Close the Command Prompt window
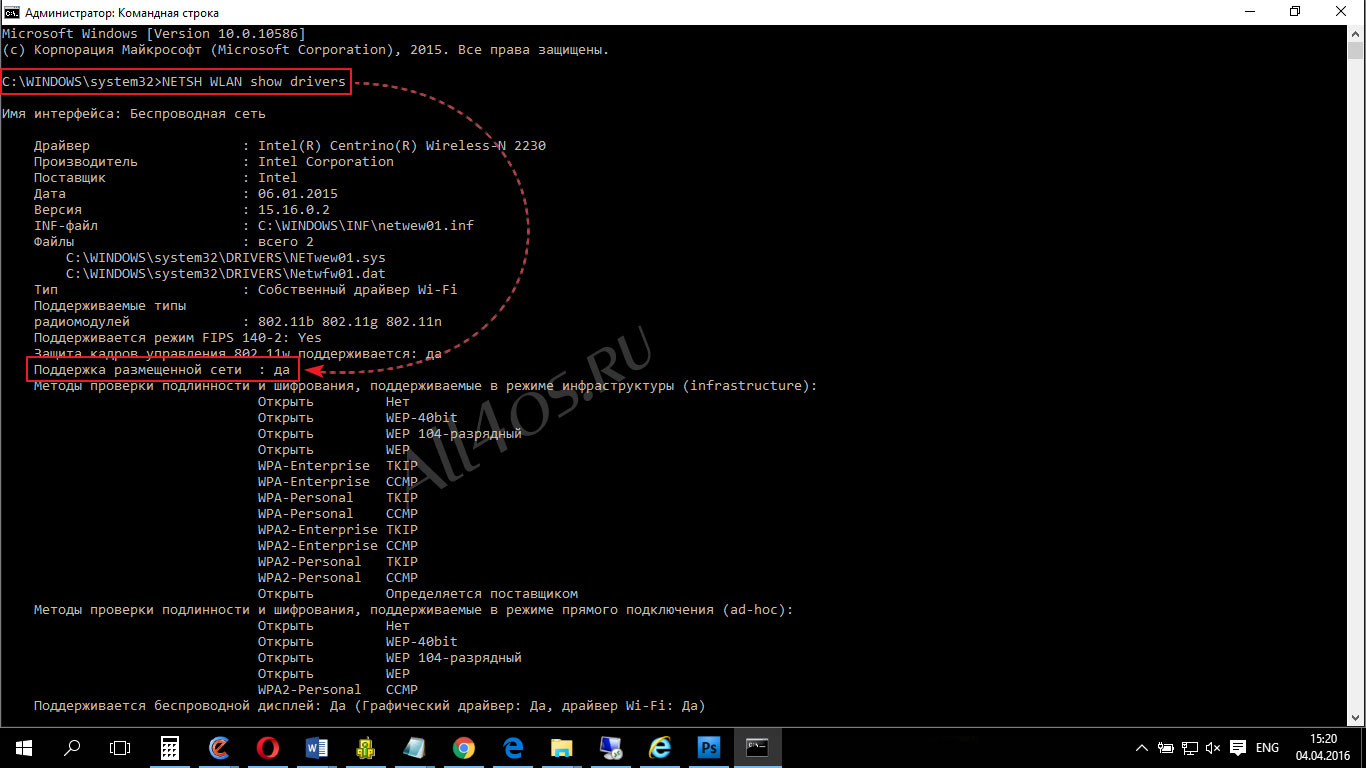Screen dimensions: 1366x768 [1341, 13]
